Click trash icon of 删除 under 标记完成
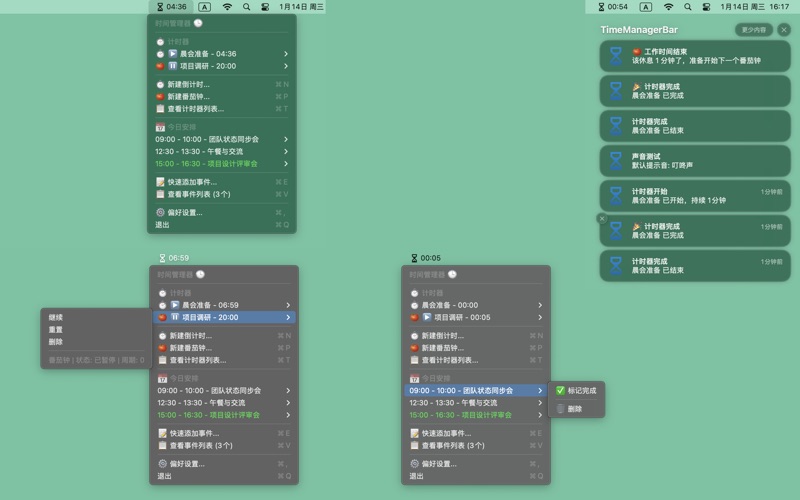This screenshot has height=500, width=800. coord(560,409)
